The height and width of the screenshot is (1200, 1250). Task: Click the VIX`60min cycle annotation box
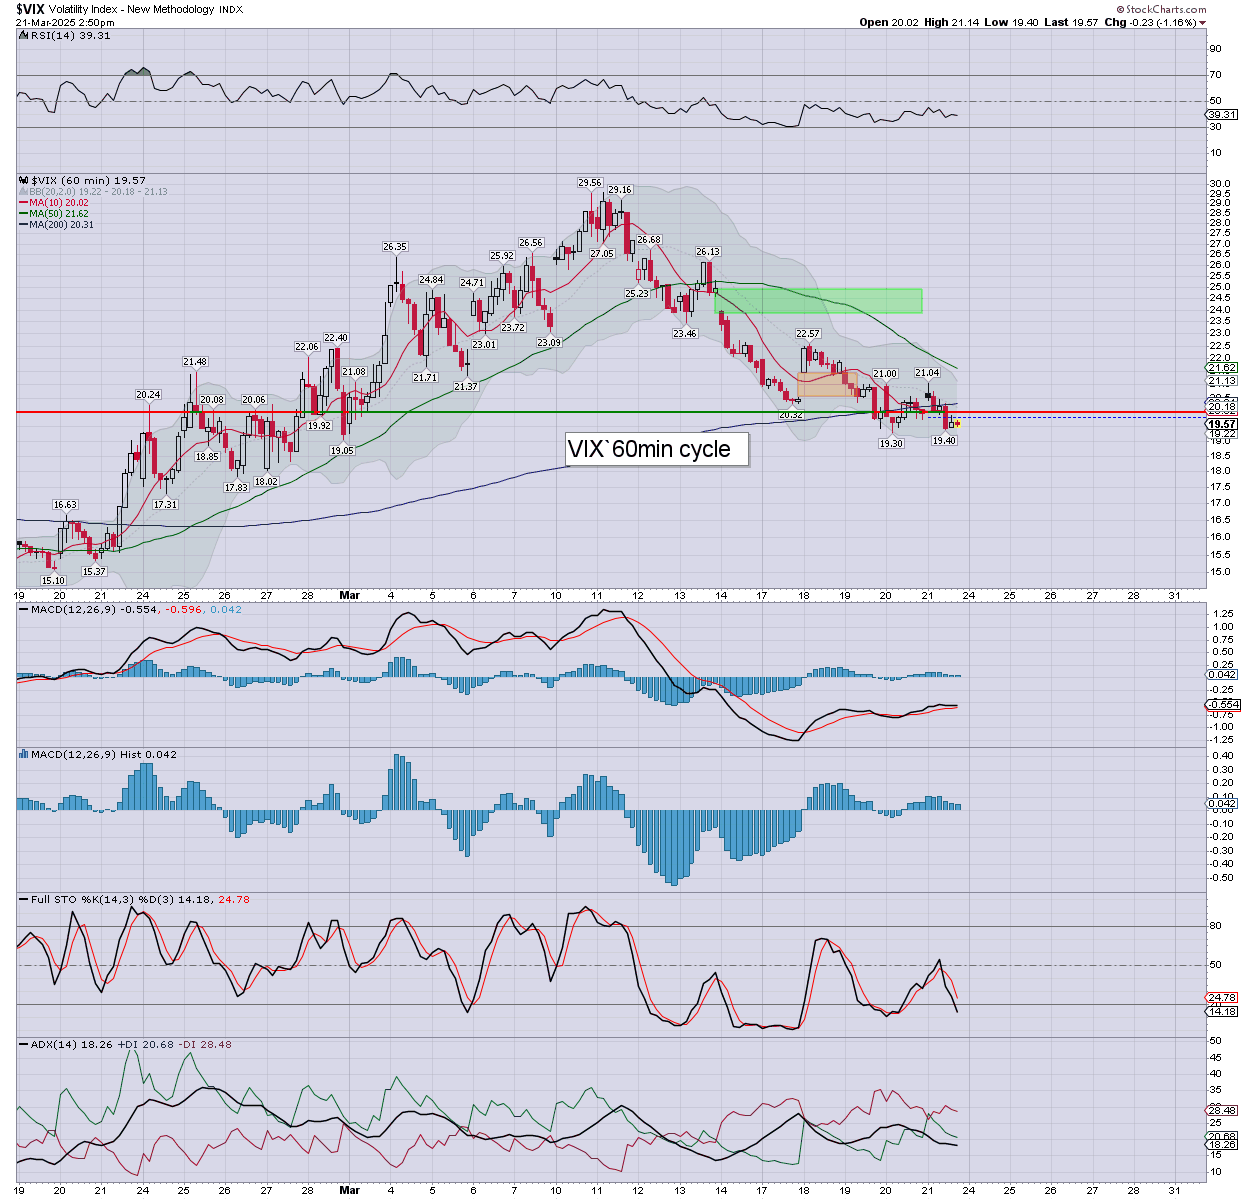click(657, 449)
